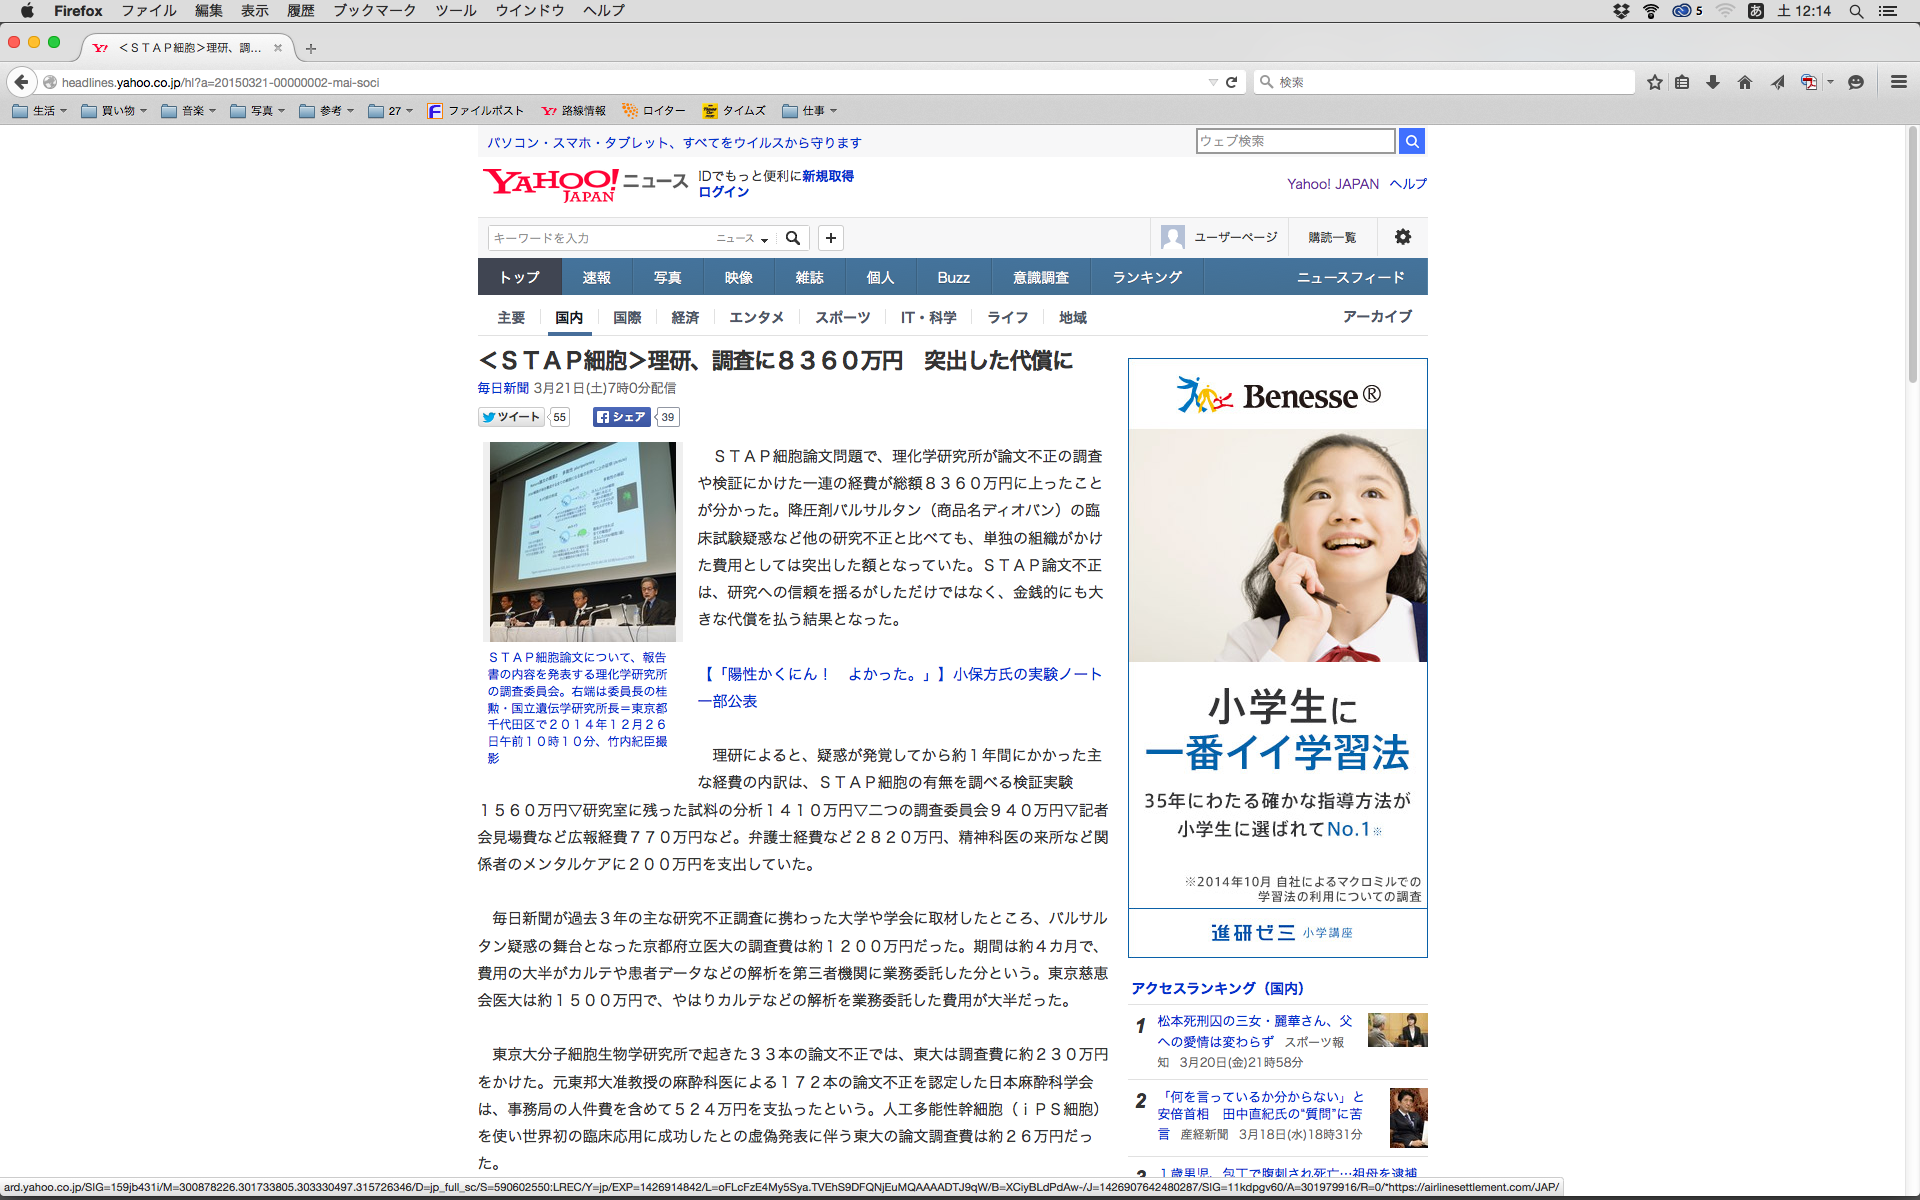Show URL history dropdown arrow in address bar
The image size is (1920, 1200).
pos(1213,82)
